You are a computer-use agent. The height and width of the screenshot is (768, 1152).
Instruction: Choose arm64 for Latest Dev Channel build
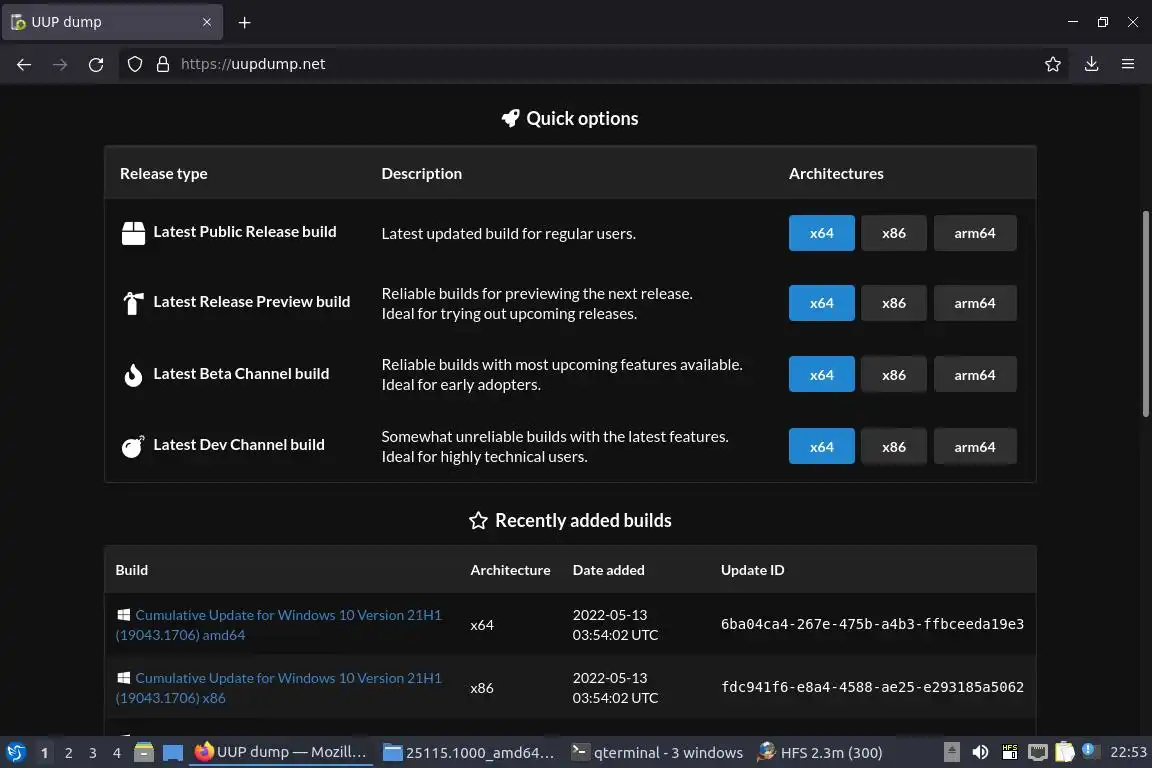[x=975, y=447]
